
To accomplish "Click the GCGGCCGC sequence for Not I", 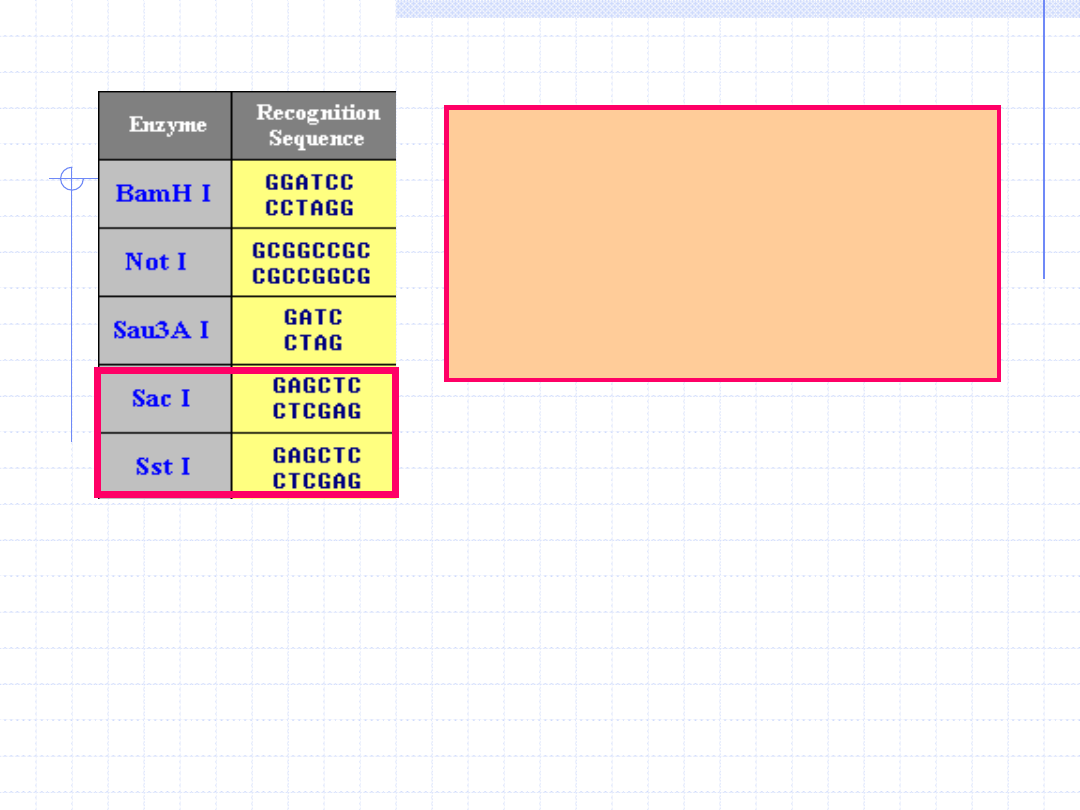I will click(311, 251).
